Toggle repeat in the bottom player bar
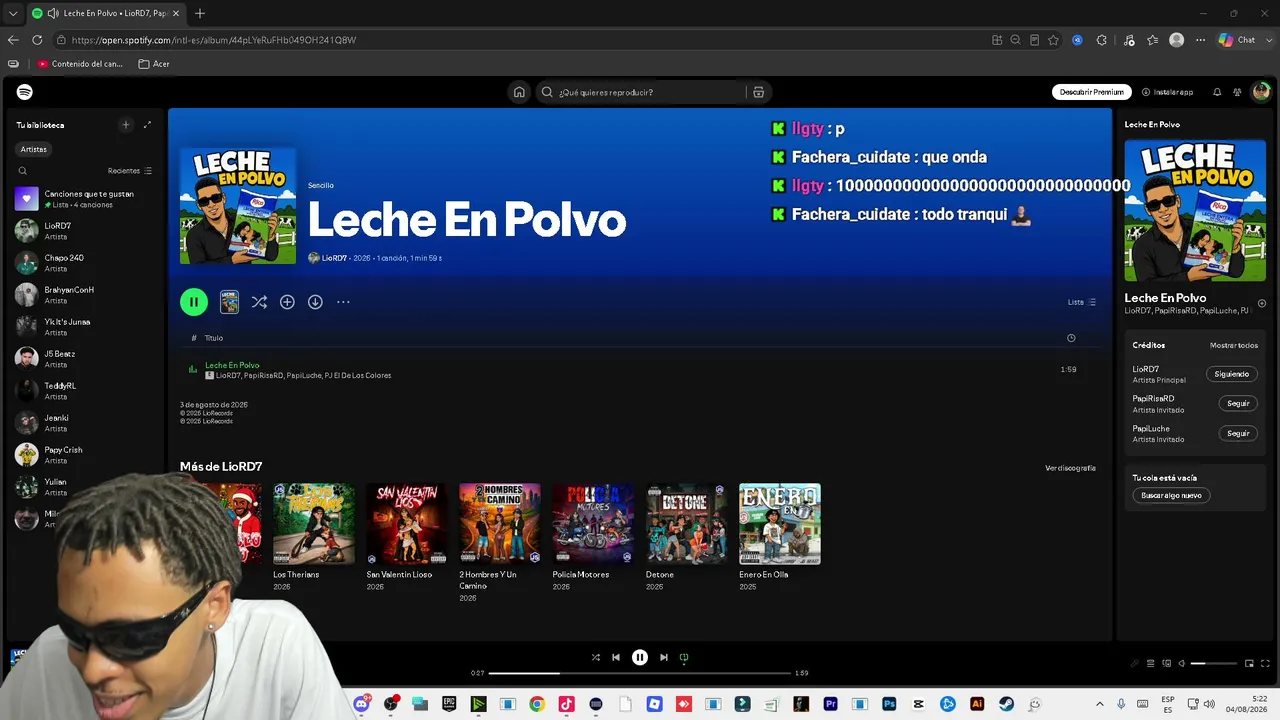The width and height of the screenshot is (1280, 720). [684, 657]
